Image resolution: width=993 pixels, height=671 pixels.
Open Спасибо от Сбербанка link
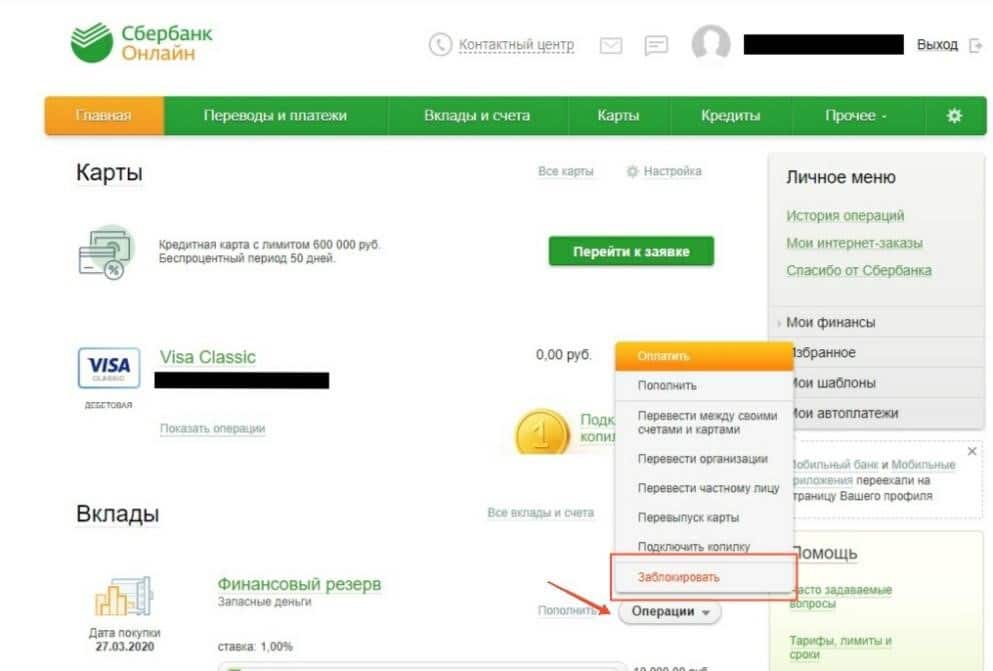click(859, 270)
